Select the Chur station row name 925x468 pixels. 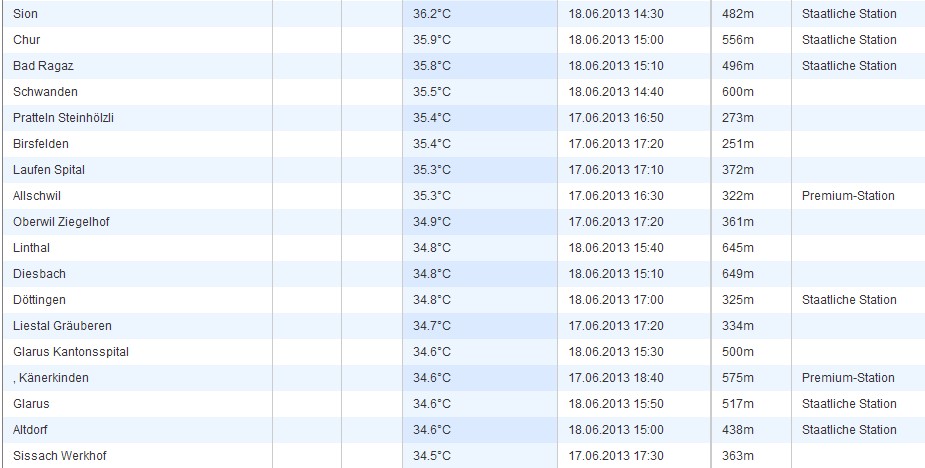[27, 40]
